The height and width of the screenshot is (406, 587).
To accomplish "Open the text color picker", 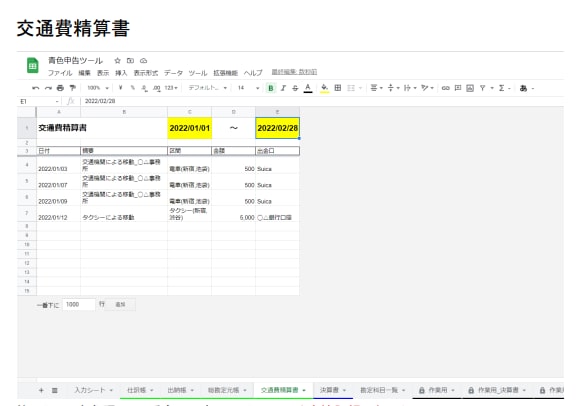I will point(308,88).
